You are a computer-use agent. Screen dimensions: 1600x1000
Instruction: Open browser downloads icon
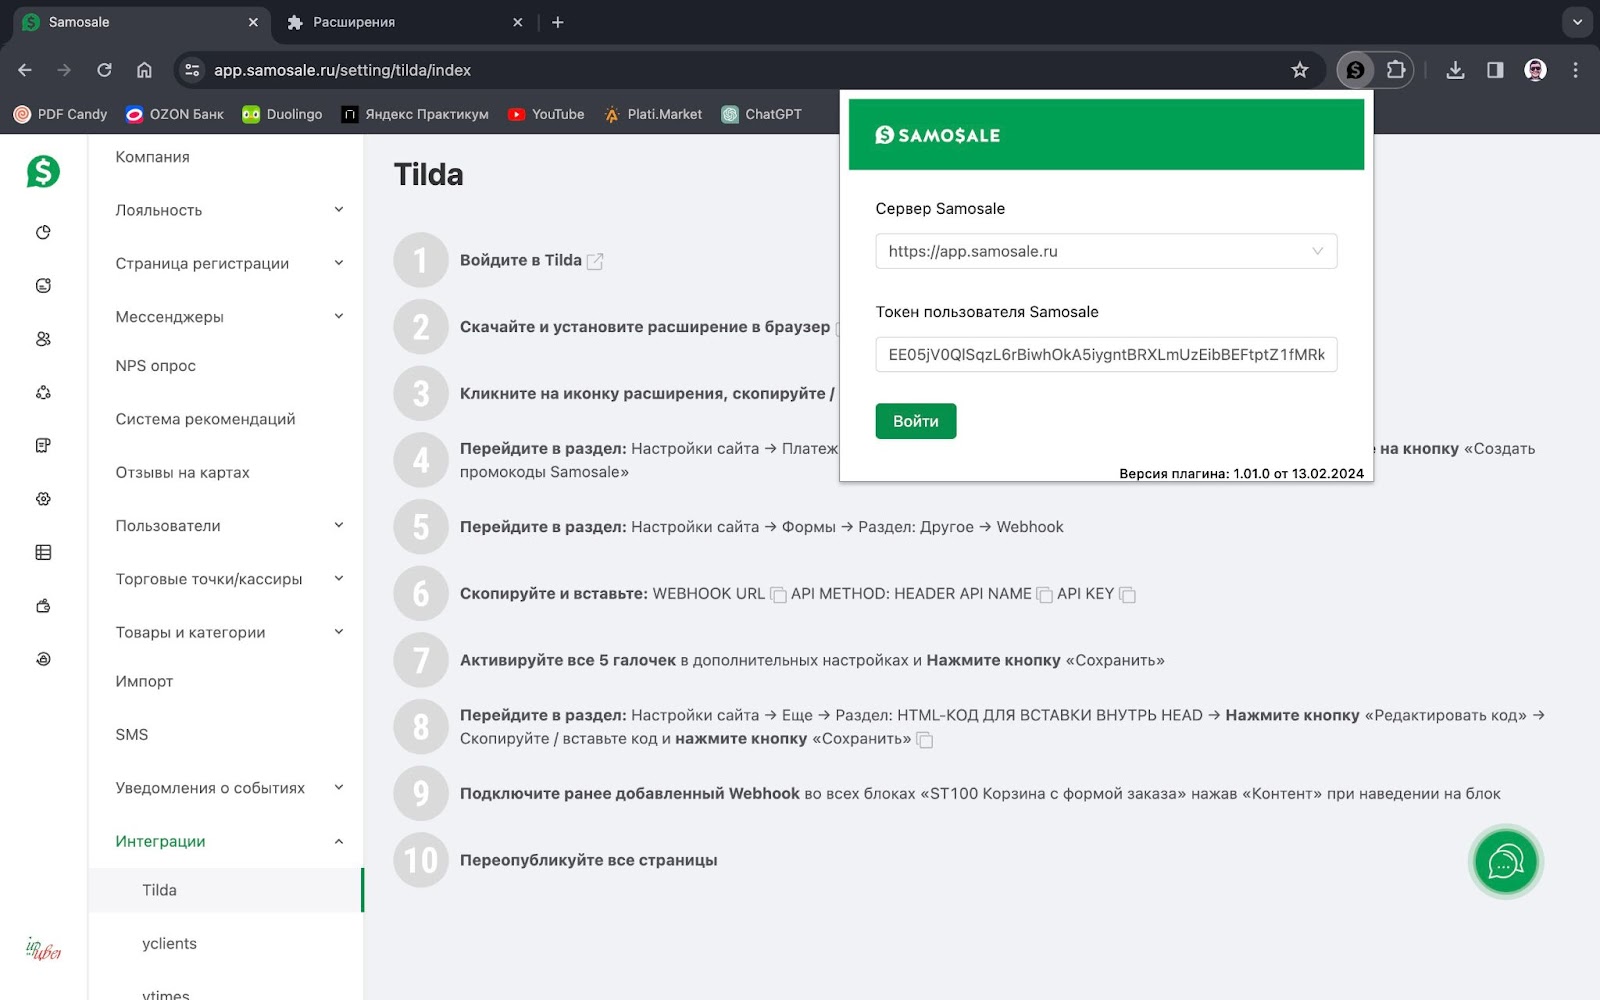pyautogui.click(x=1455, y=70)
